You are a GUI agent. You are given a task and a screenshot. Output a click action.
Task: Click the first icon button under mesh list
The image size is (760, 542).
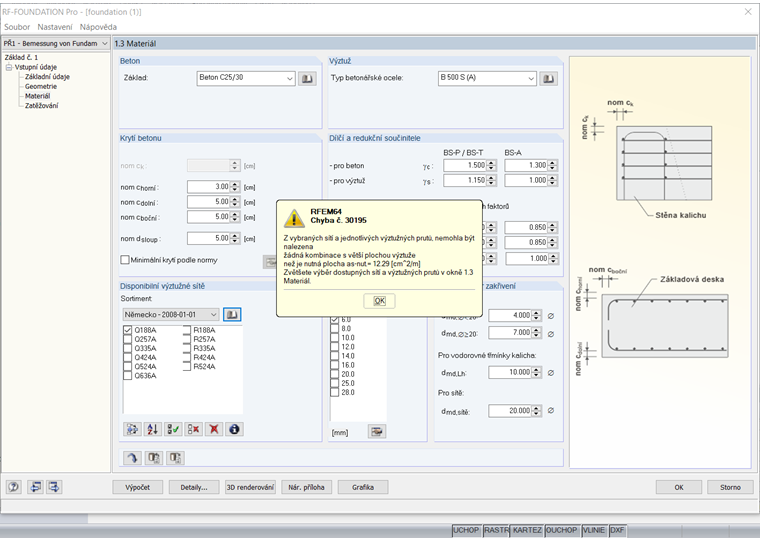pos(132,429)
